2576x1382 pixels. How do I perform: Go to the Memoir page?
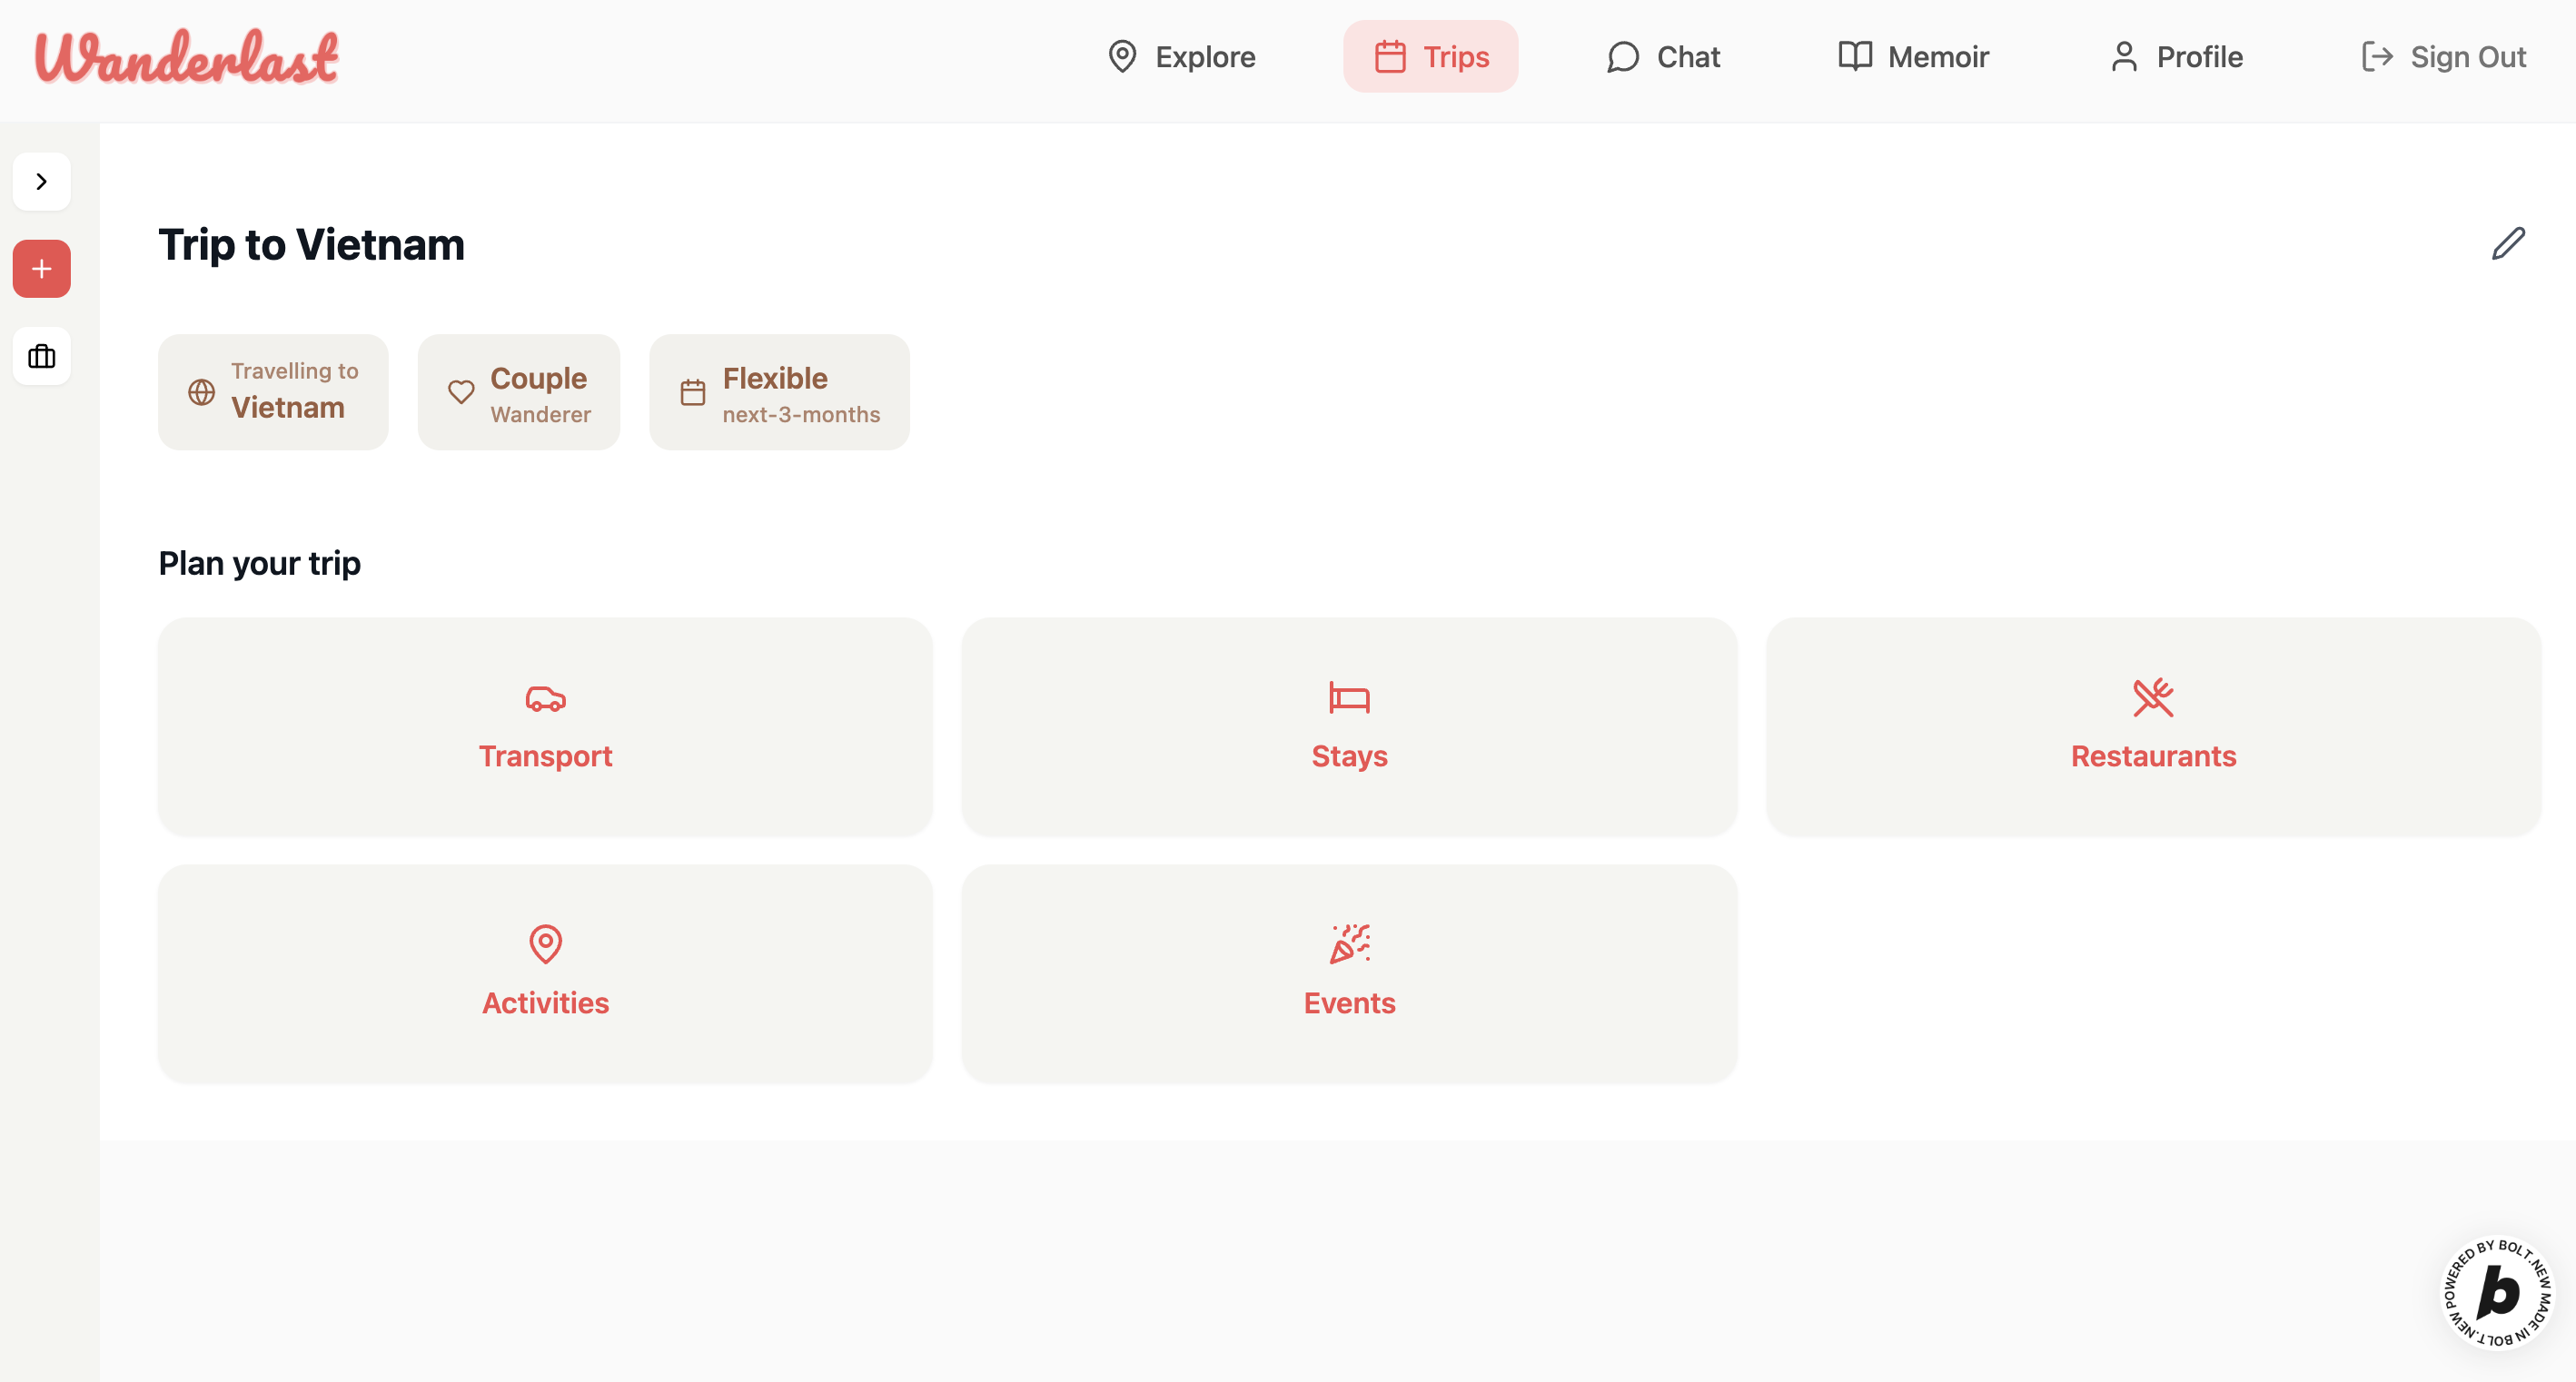1913,57
